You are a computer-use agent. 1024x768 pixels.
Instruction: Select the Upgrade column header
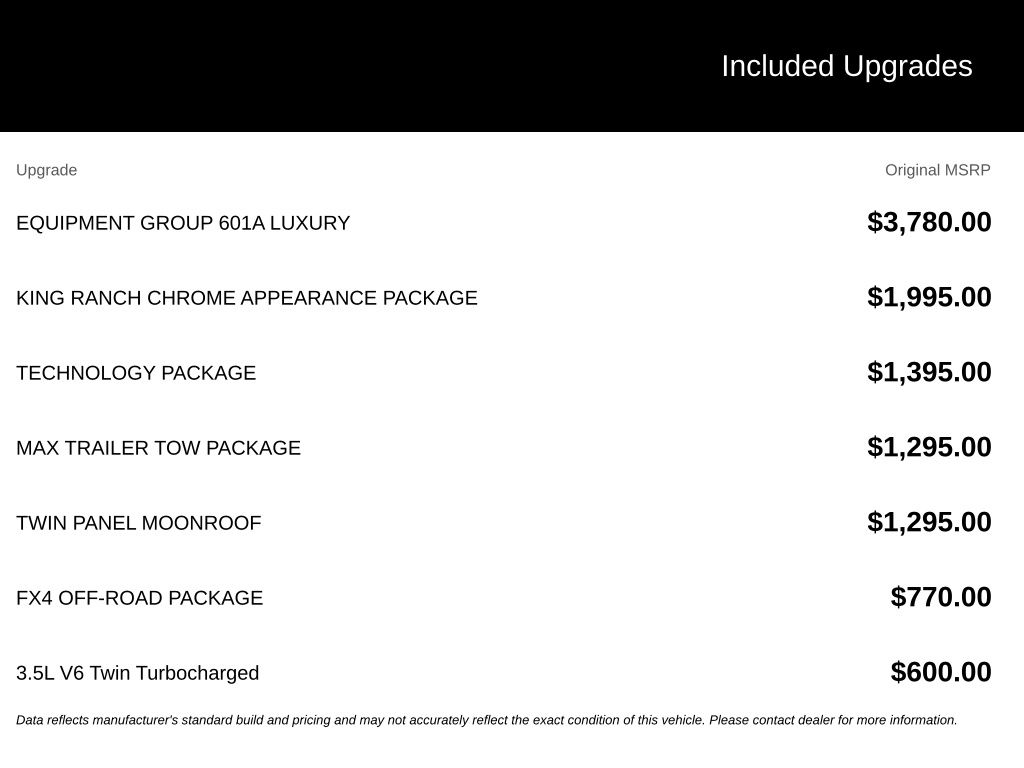point(46,170)
